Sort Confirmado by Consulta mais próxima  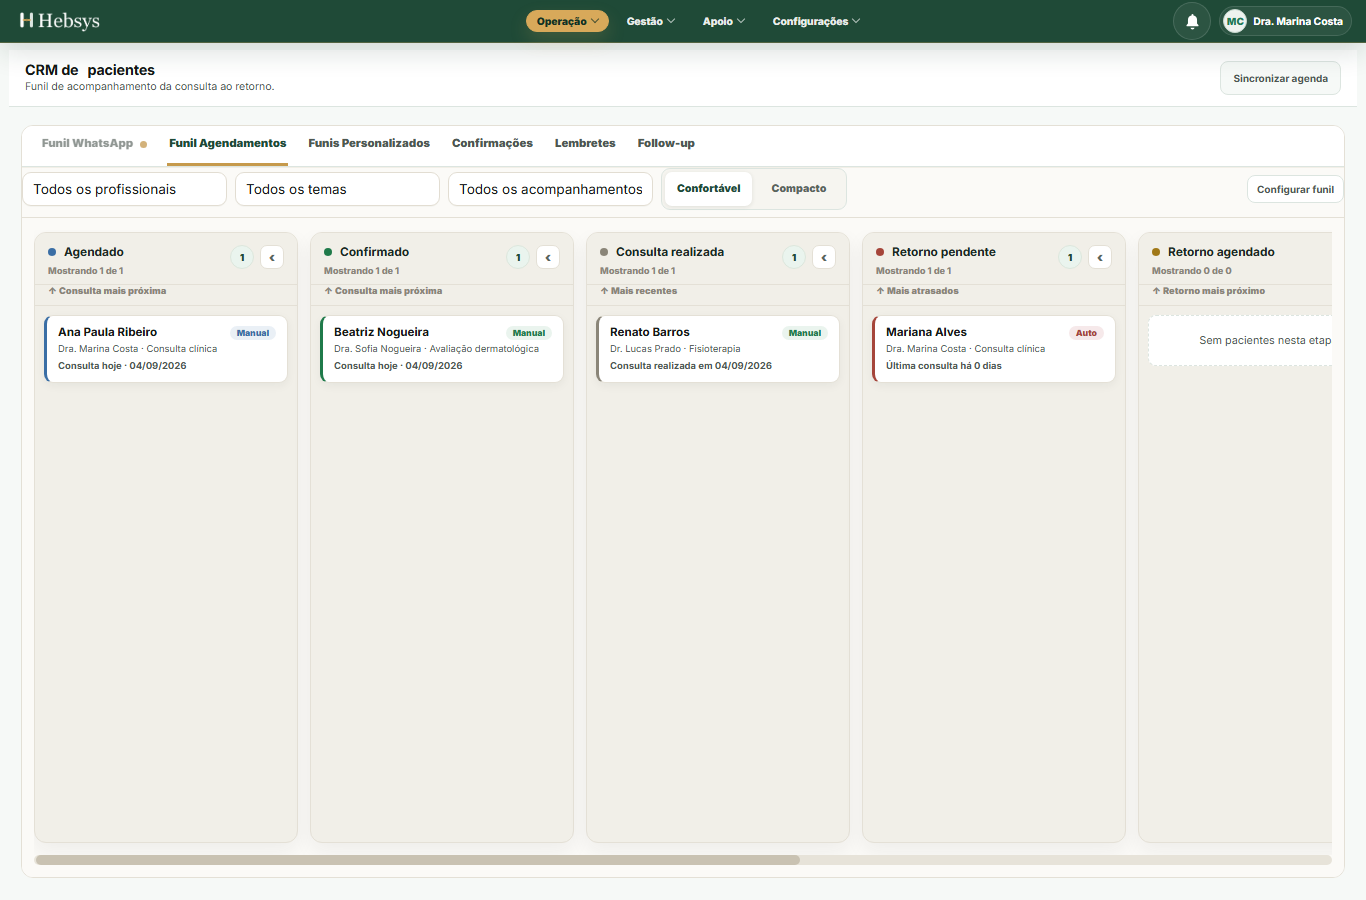(x=384, y=291)
